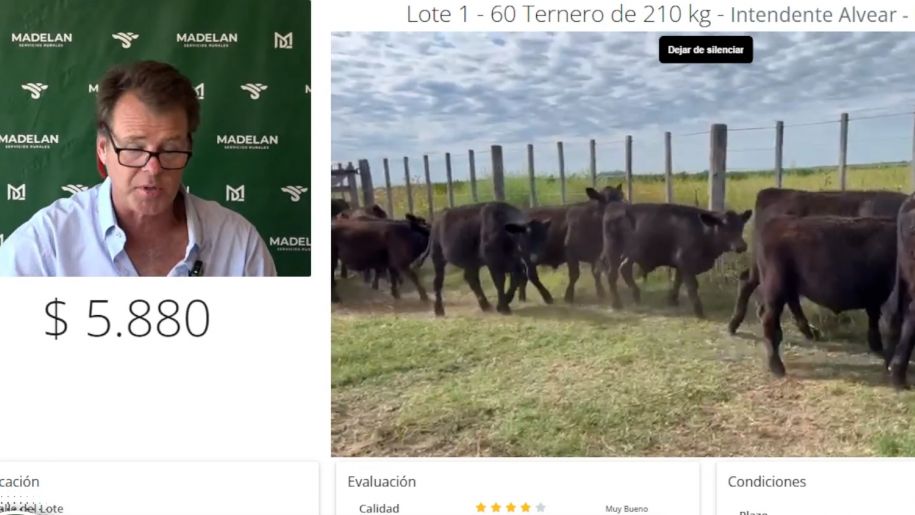Click the fifth grey quality star
The width and height of the screenshot is (915, 515).
(540, 507)
